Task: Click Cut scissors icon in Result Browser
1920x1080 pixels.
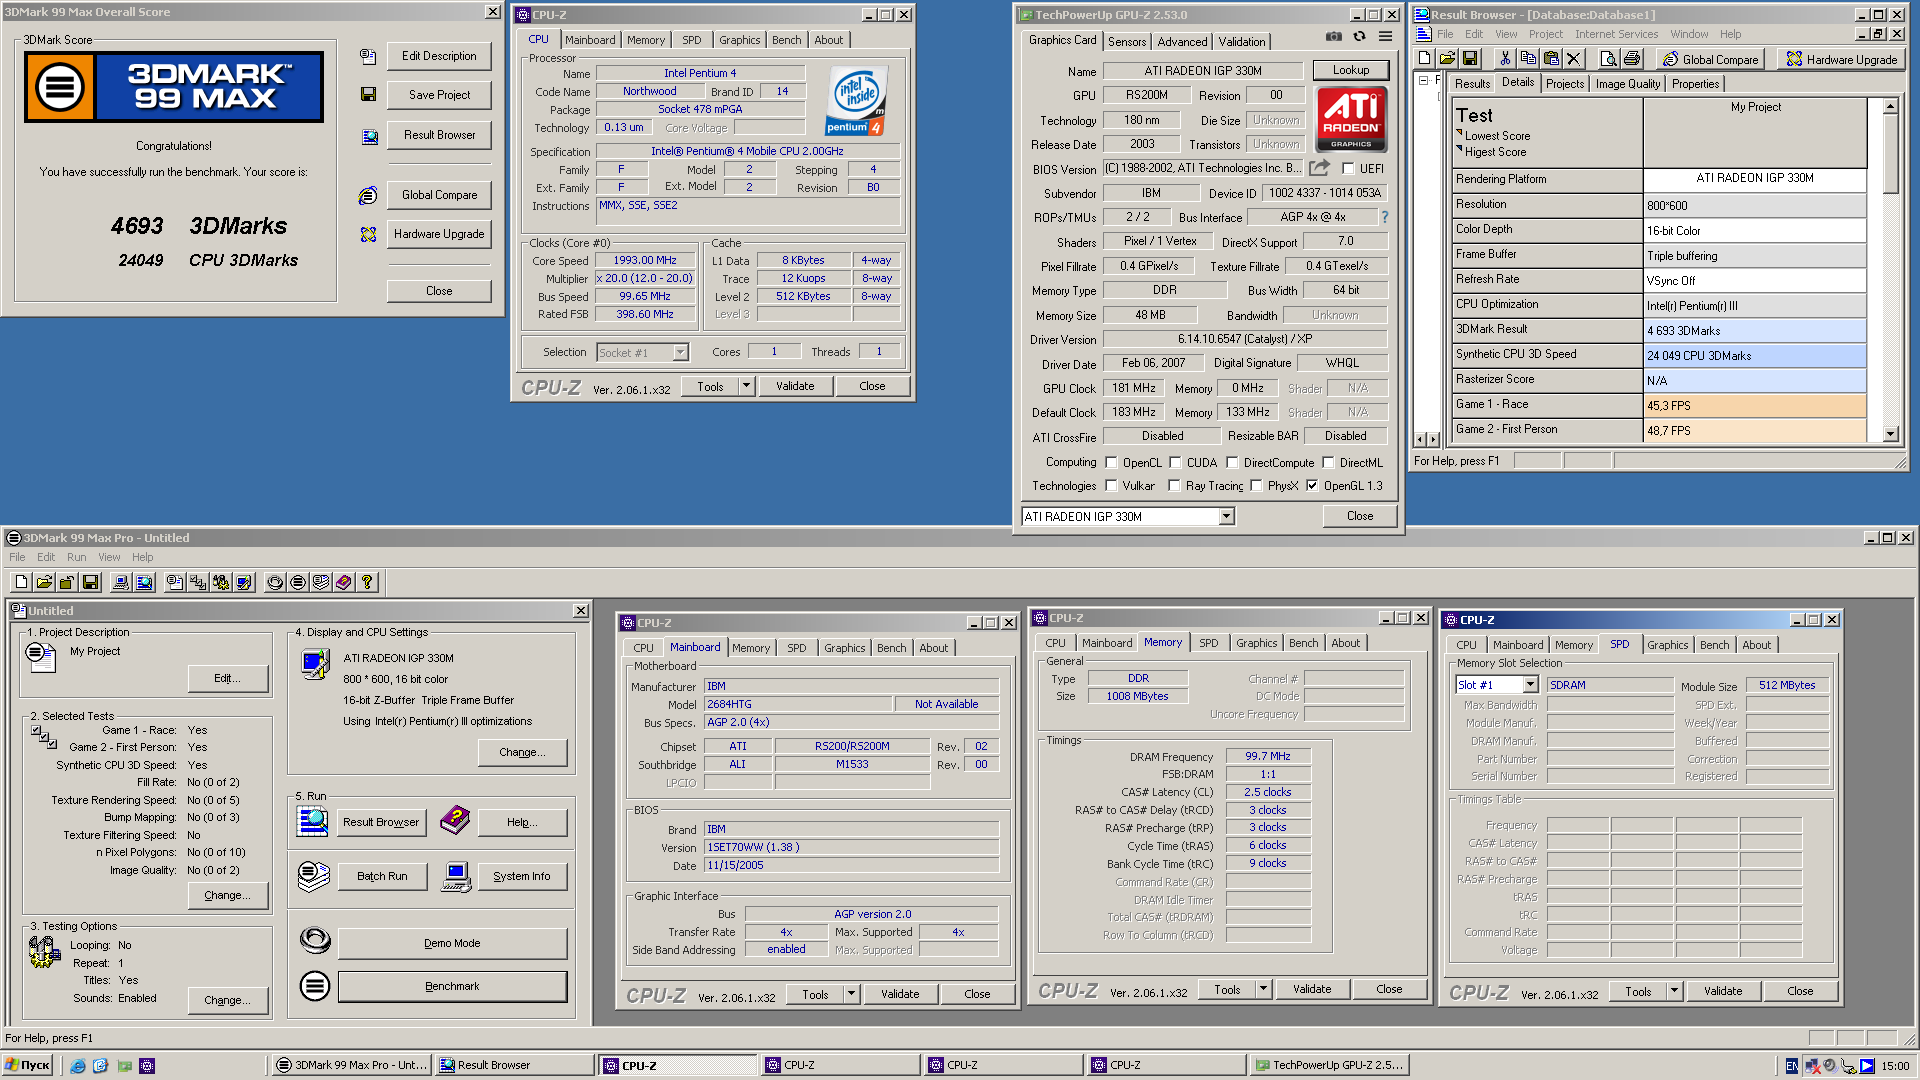Action: point(1505,59)
